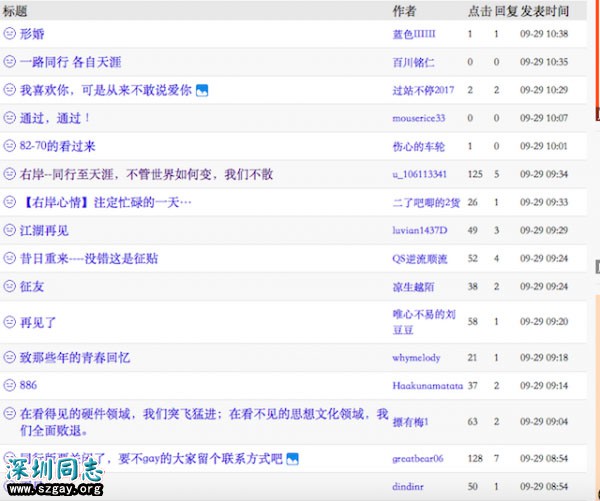This screenshot has width=600, height=501.
Task: Click the smiley icon next to 江湖再见
Action: click(x=10, y=230)
